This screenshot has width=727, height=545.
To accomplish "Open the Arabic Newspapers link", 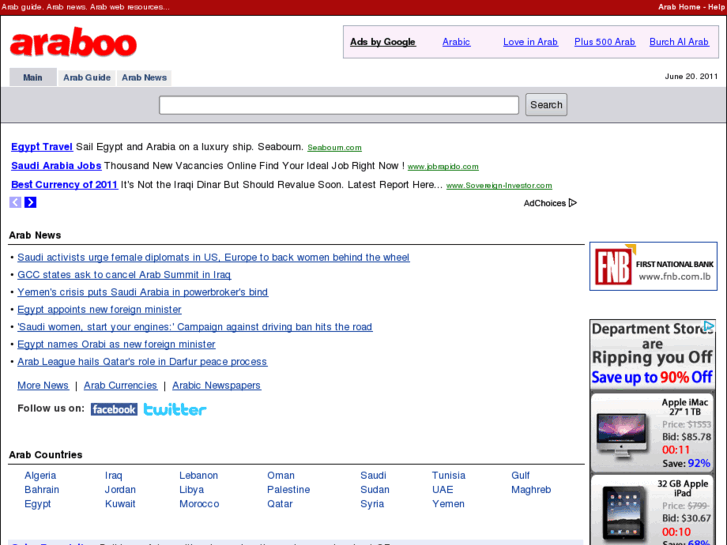I will pos(216,385).
